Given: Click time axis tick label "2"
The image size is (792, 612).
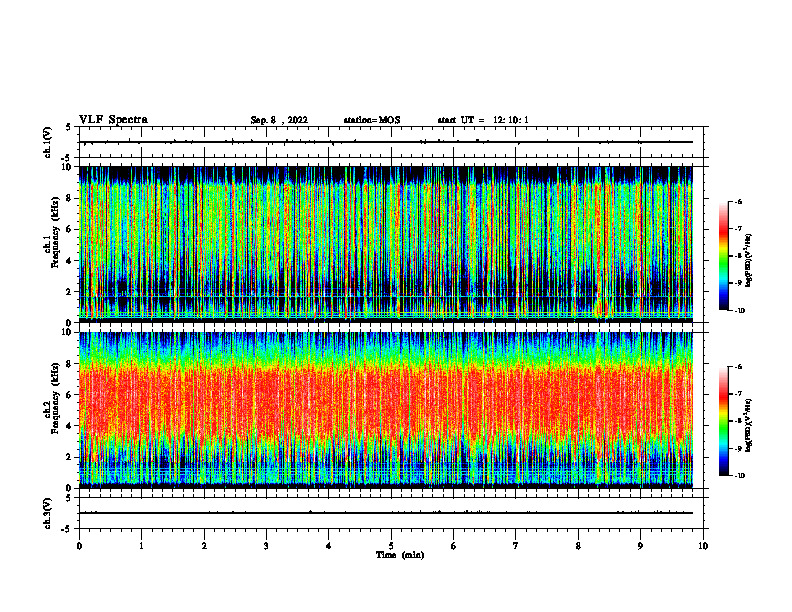Looking at the screenshot, I should coord(204,546).
